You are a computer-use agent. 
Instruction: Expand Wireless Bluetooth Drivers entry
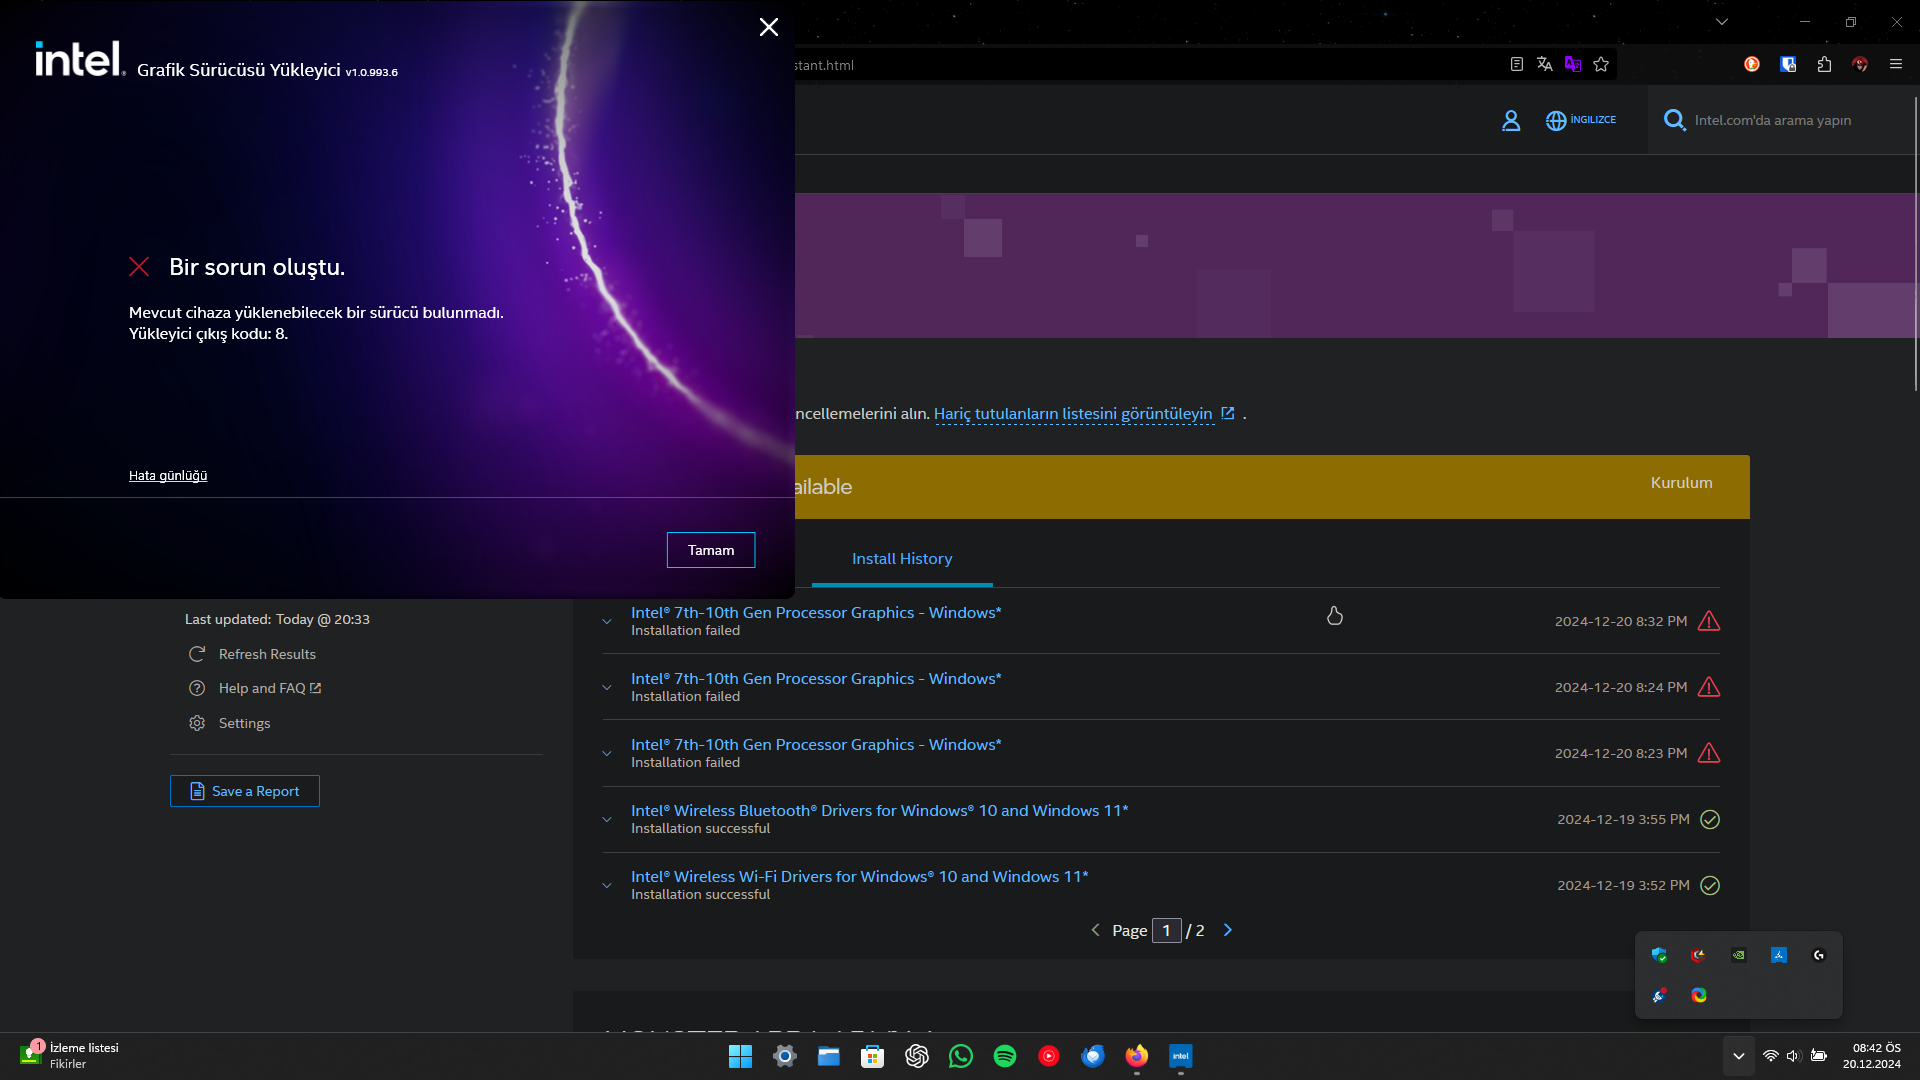click(607, 819)
